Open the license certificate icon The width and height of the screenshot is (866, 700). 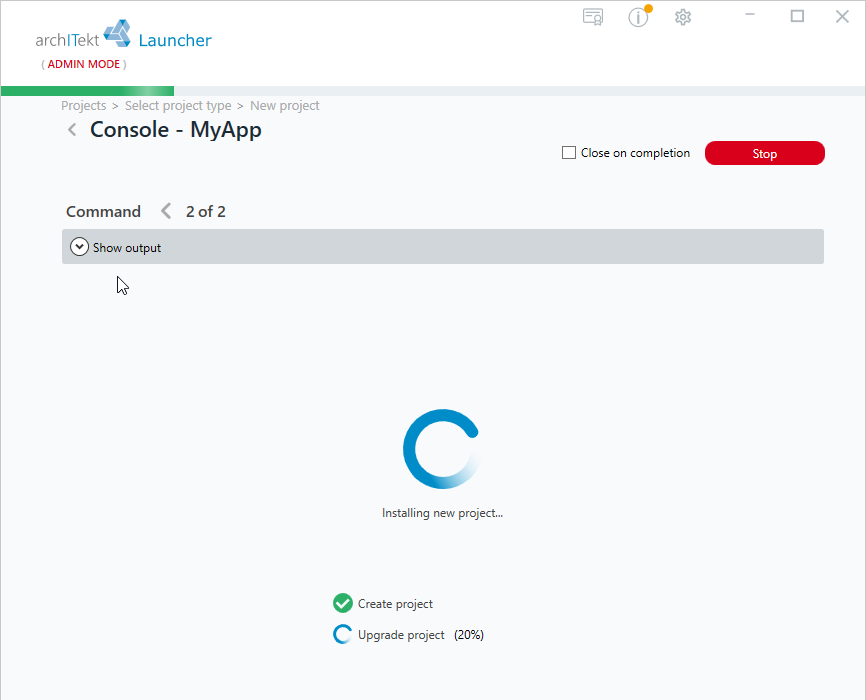(593, 17)
